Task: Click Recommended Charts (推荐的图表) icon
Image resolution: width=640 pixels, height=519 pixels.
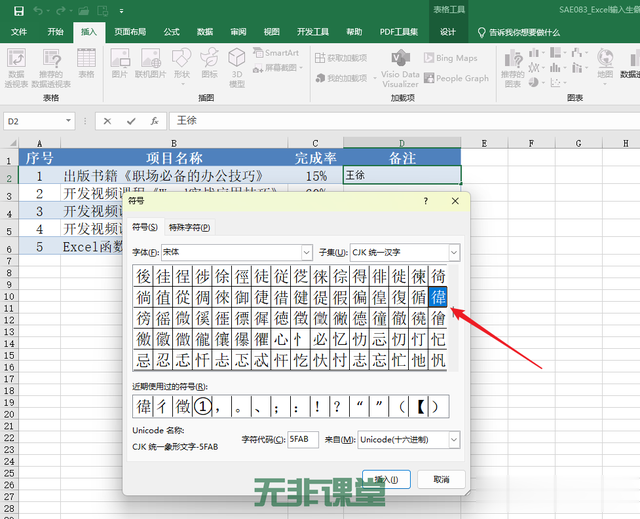Action: pyautogui.click(x=513, y=69)
